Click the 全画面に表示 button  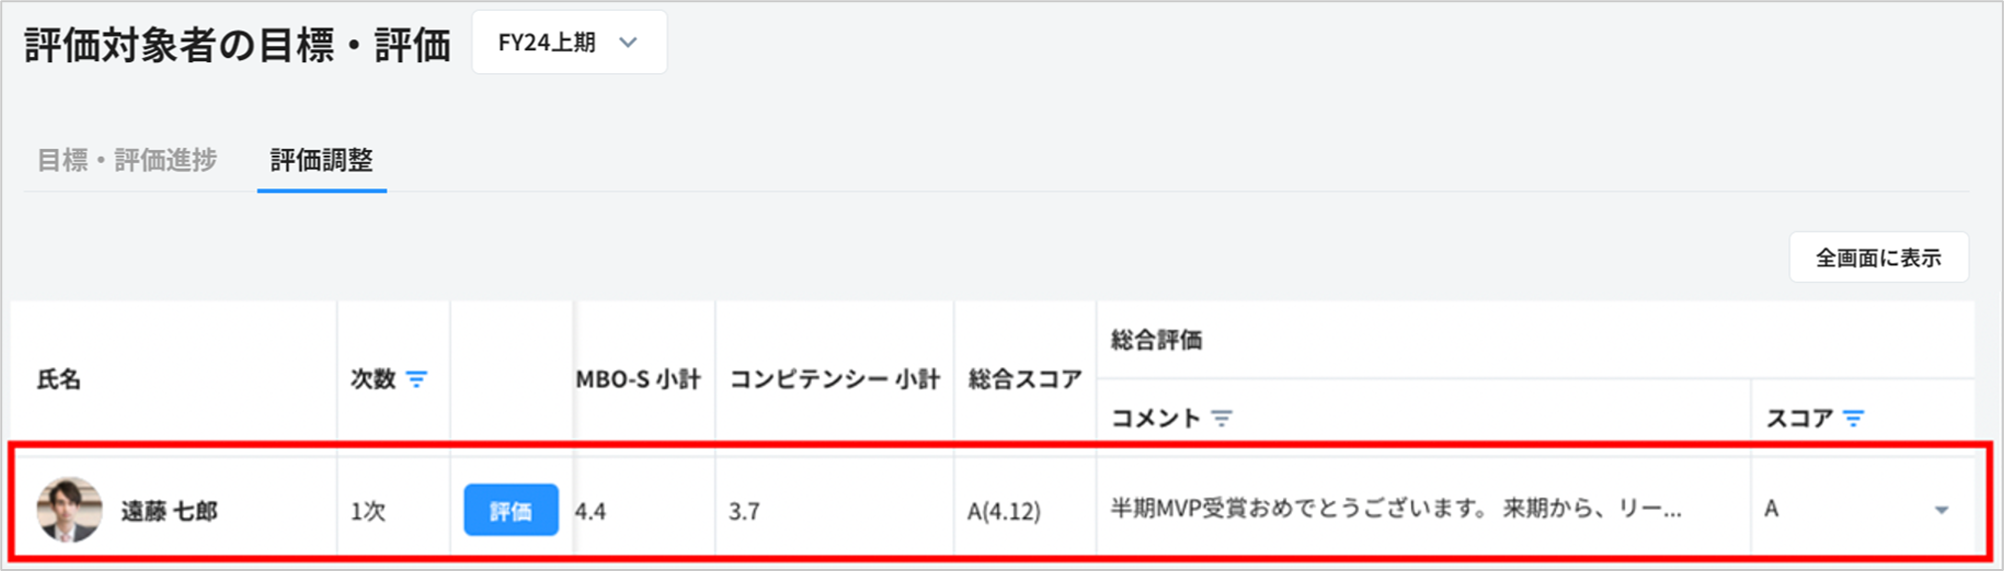[1878, 258]
